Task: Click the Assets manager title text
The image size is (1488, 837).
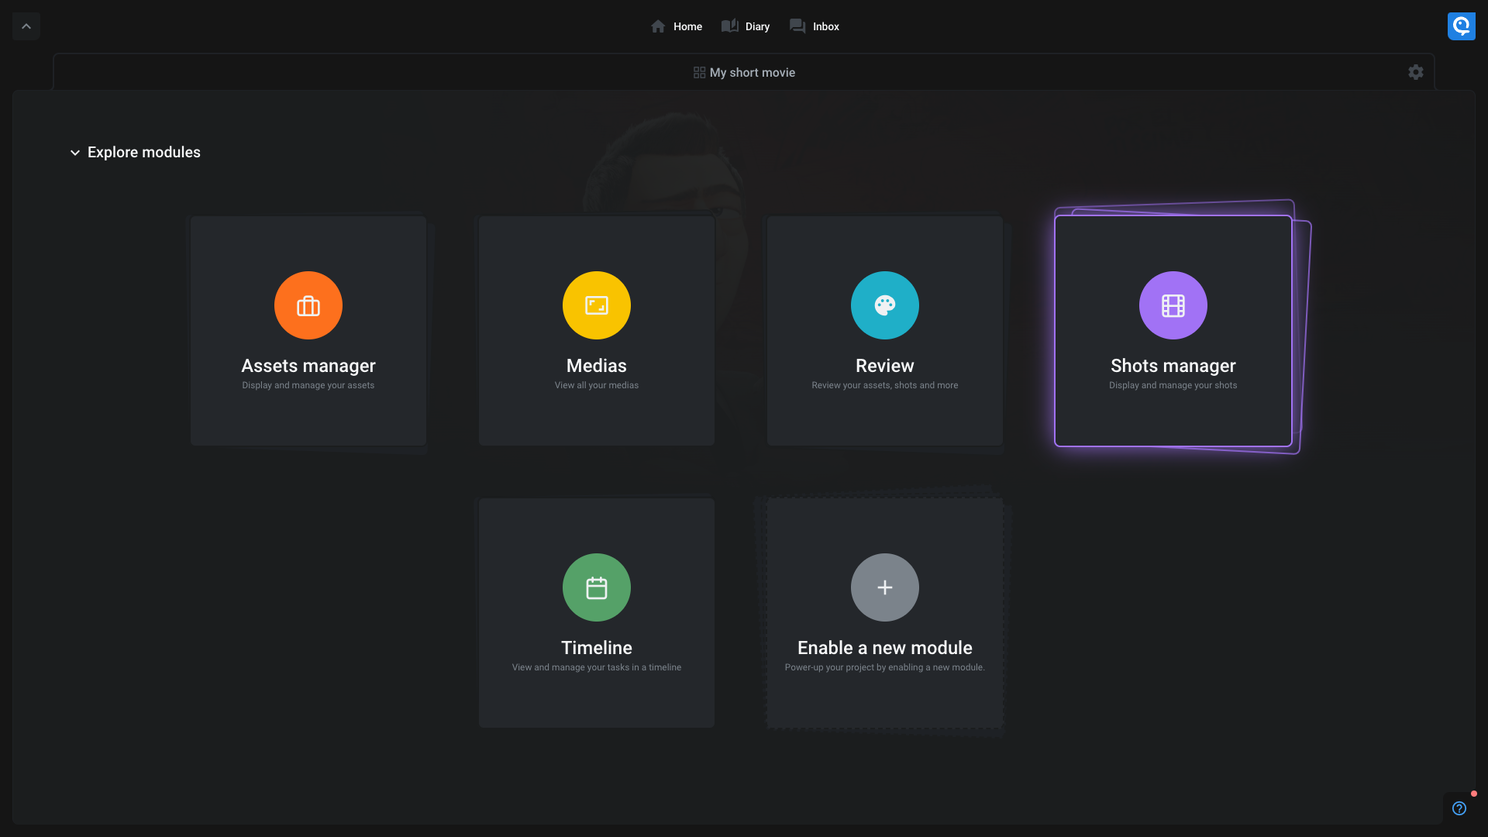Action: (308, 366)
